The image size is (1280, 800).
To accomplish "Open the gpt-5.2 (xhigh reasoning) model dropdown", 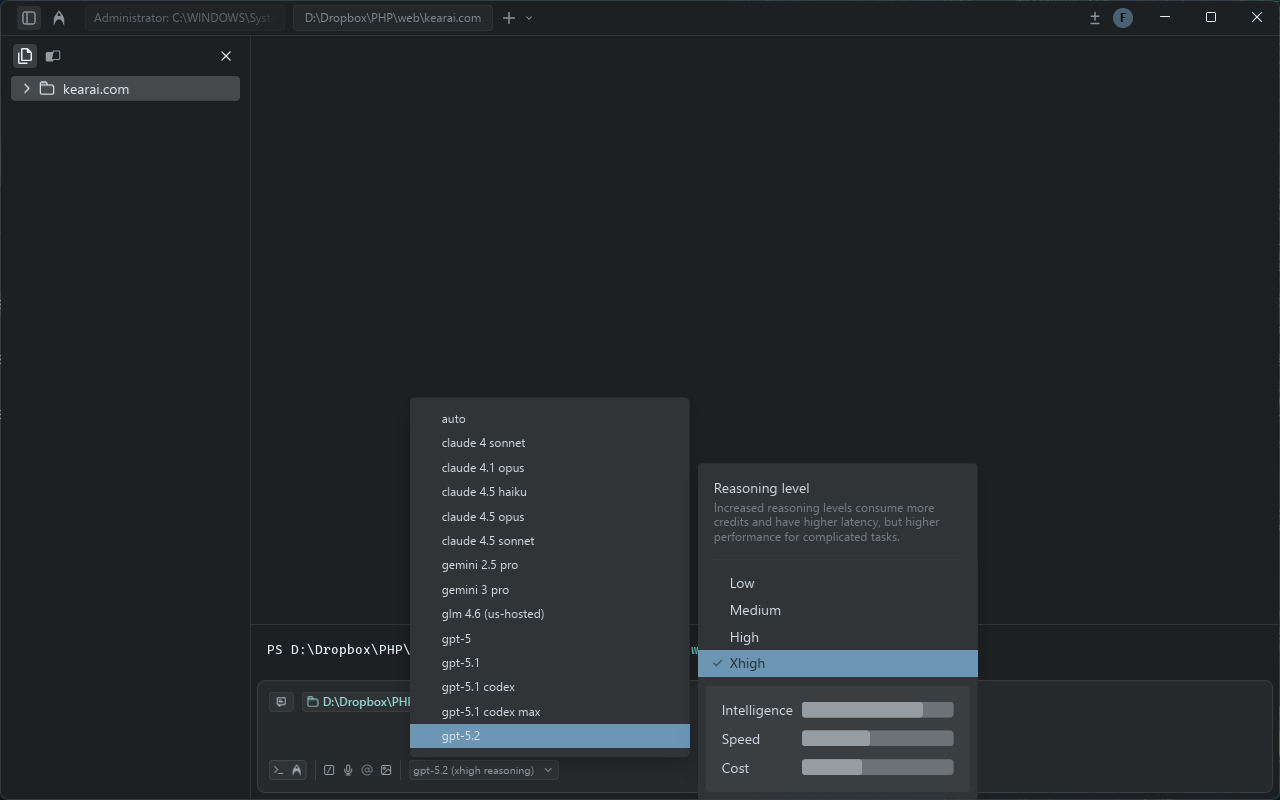I will click(483, 770).
